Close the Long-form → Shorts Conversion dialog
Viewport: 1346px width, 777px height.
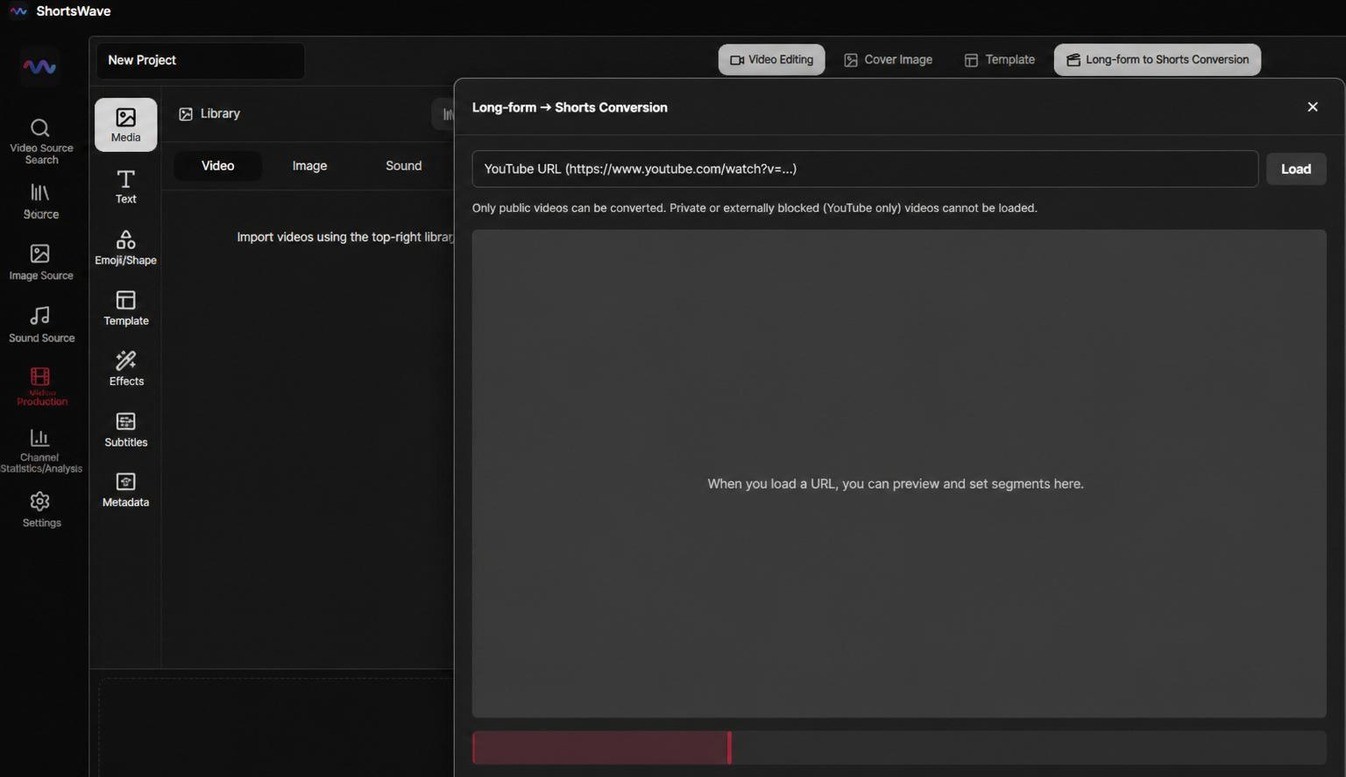point(1313,107)
